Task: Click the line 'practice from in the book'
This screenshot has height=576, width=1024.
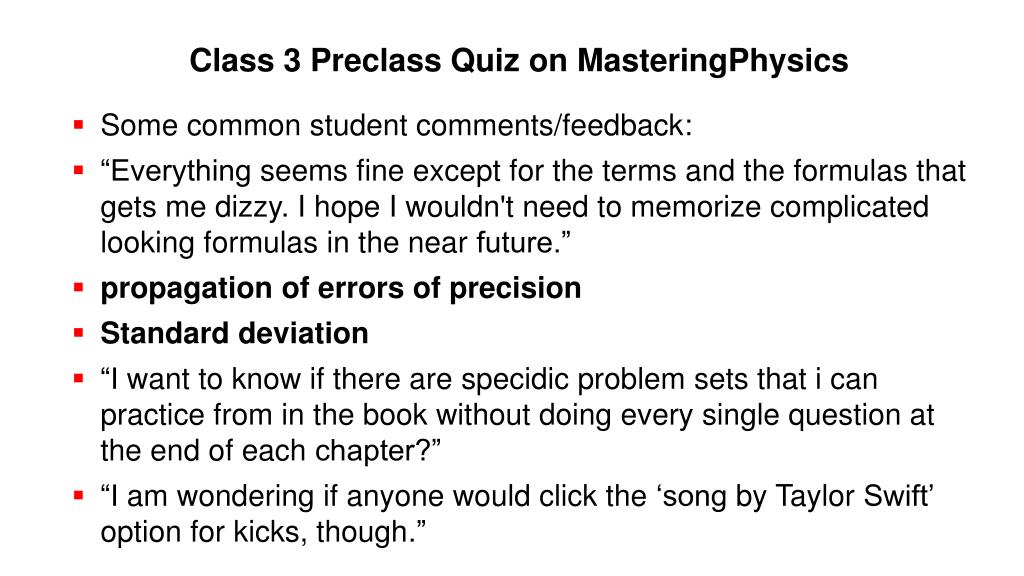Action: click(517, 415)
